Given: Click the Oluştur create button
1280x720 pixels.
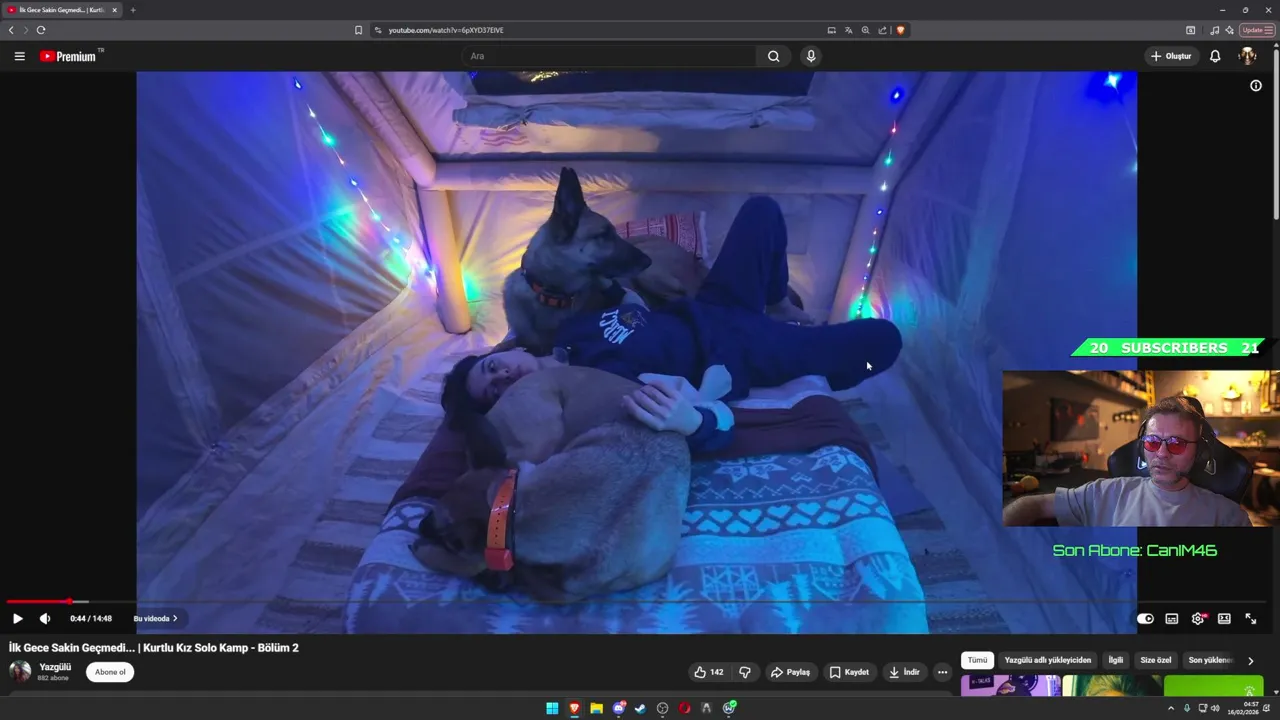Looking at the screenshot, I should pos(1171,56).
